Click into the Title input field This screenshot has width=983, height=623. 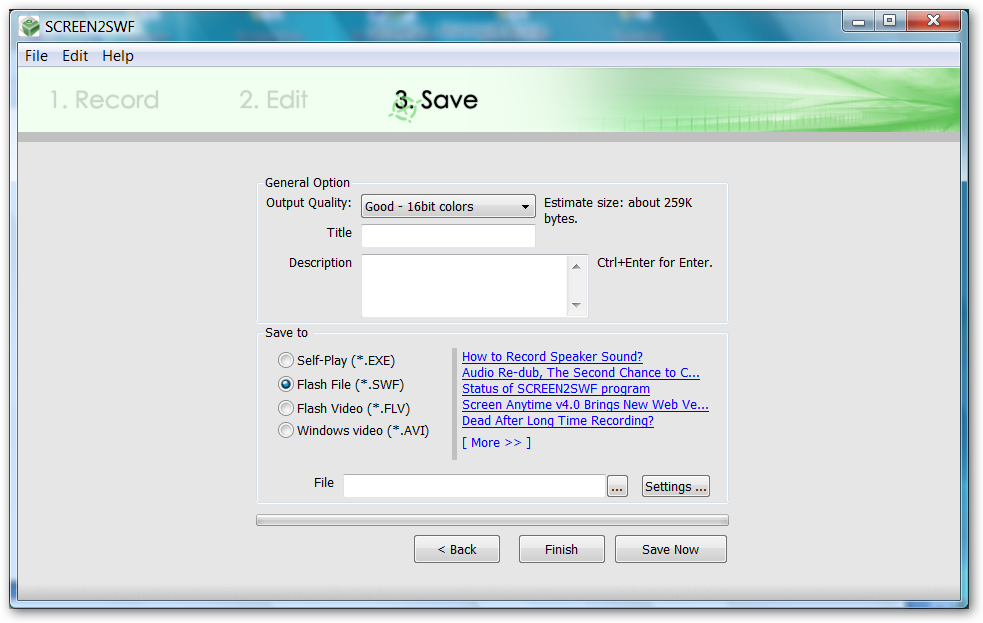pyautogui.click(x=448, y=236)
